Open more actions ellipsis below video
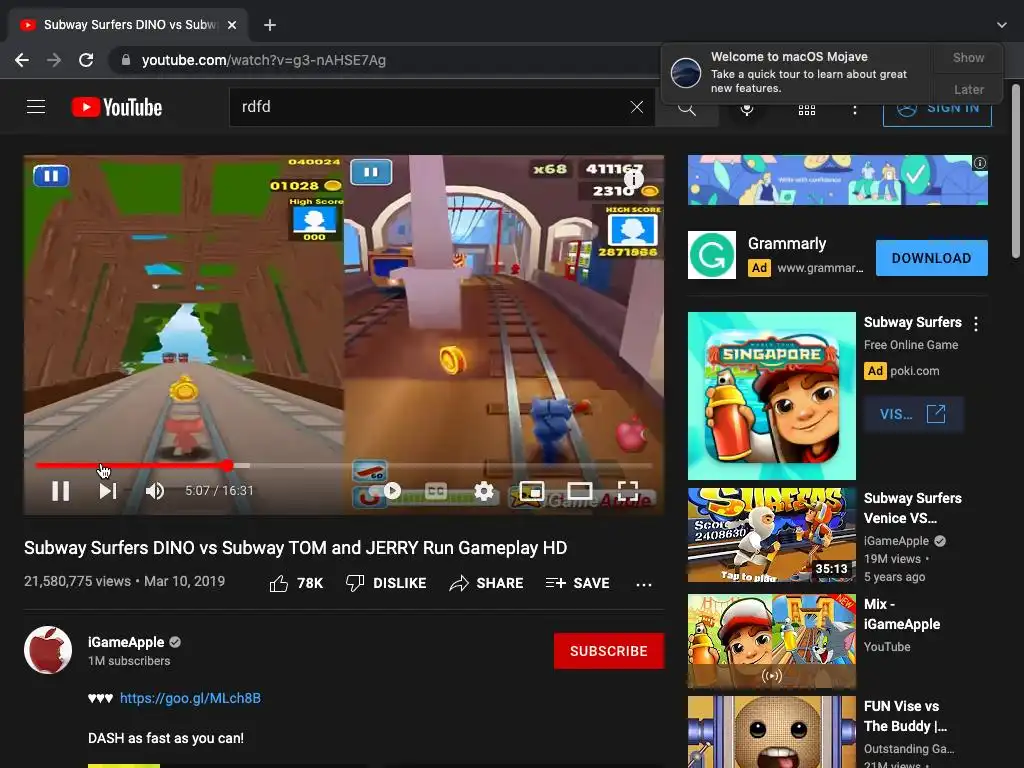 (x=644, y=584)
